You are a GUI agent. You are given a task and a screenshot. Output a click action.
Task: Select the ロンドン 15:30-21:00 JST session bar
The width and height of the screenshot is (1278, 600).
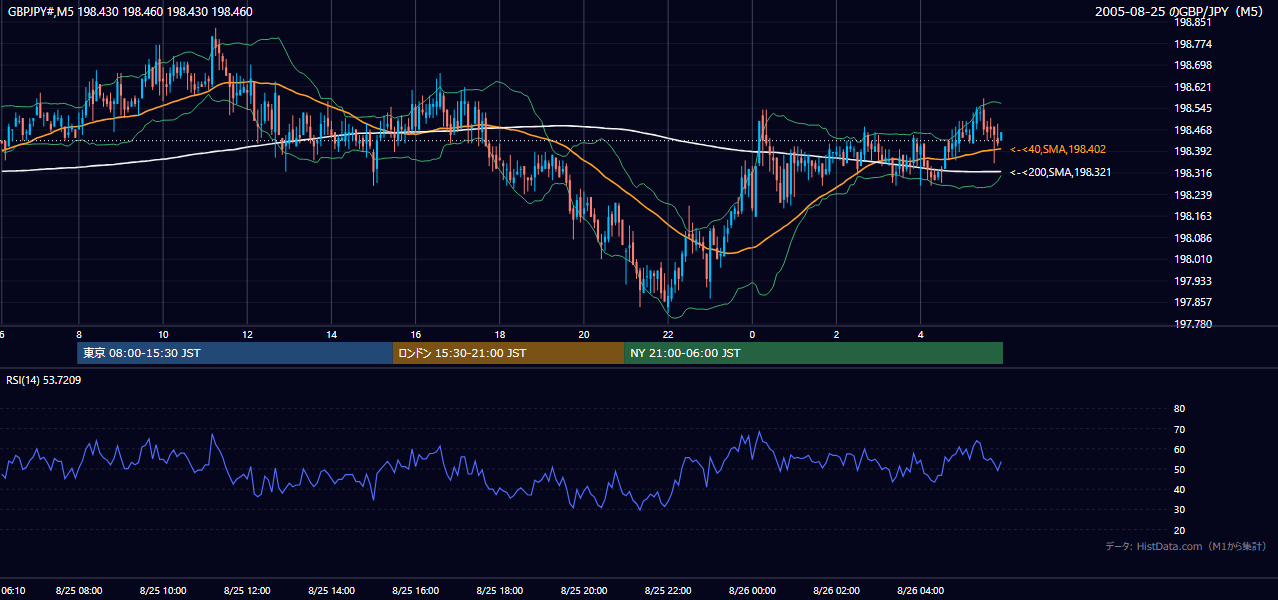[508, 353]
